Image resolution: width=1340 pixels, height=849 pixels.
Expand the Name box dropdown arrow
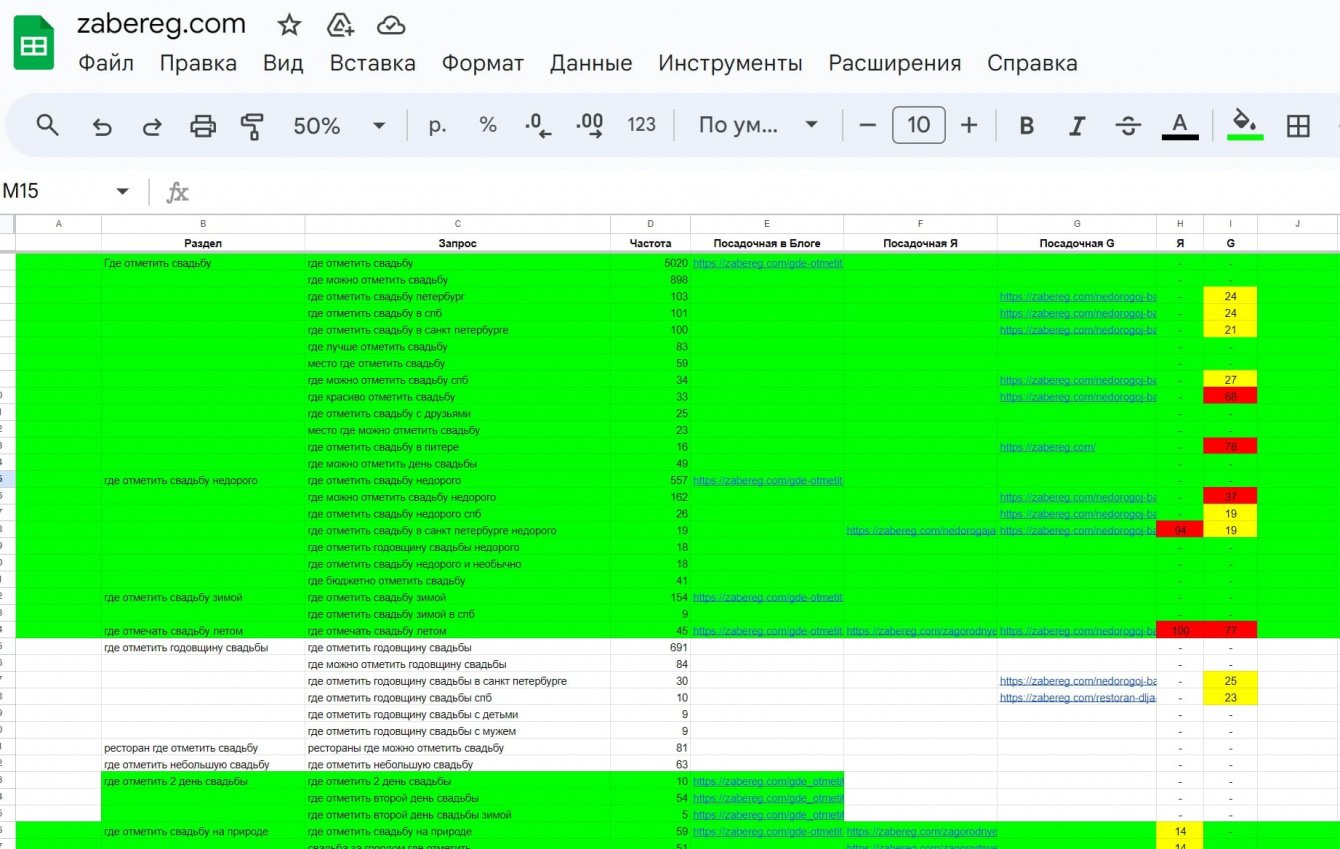tap(122, 191)
